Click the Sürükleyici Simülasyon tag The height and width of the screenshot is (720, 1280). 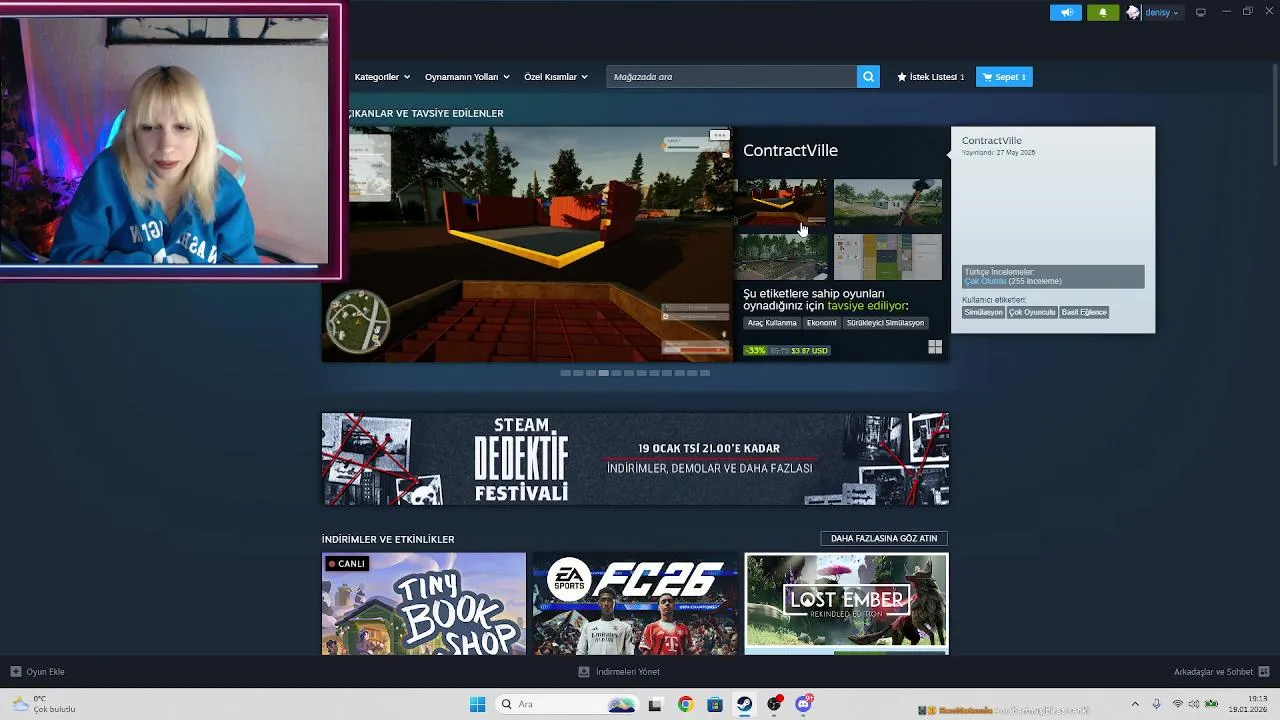(x=885, y=323)
